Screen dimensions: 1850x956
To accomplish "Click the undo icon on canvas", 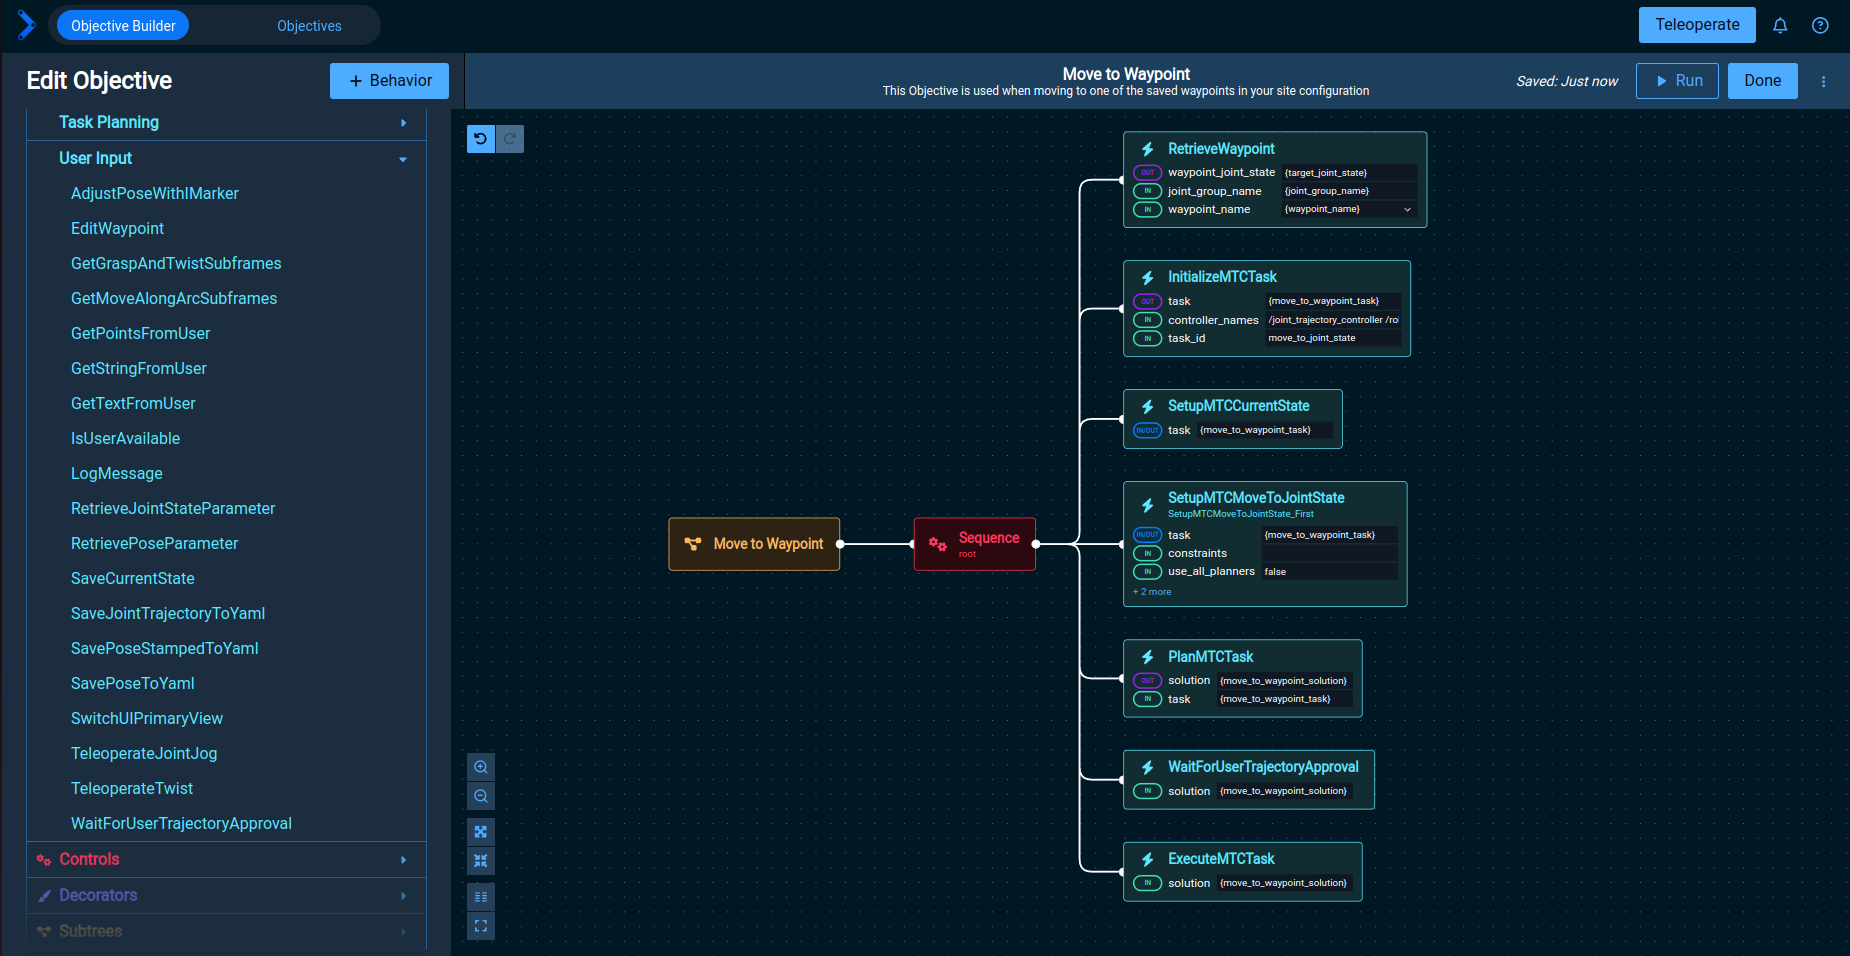I will tap(481, 139).
